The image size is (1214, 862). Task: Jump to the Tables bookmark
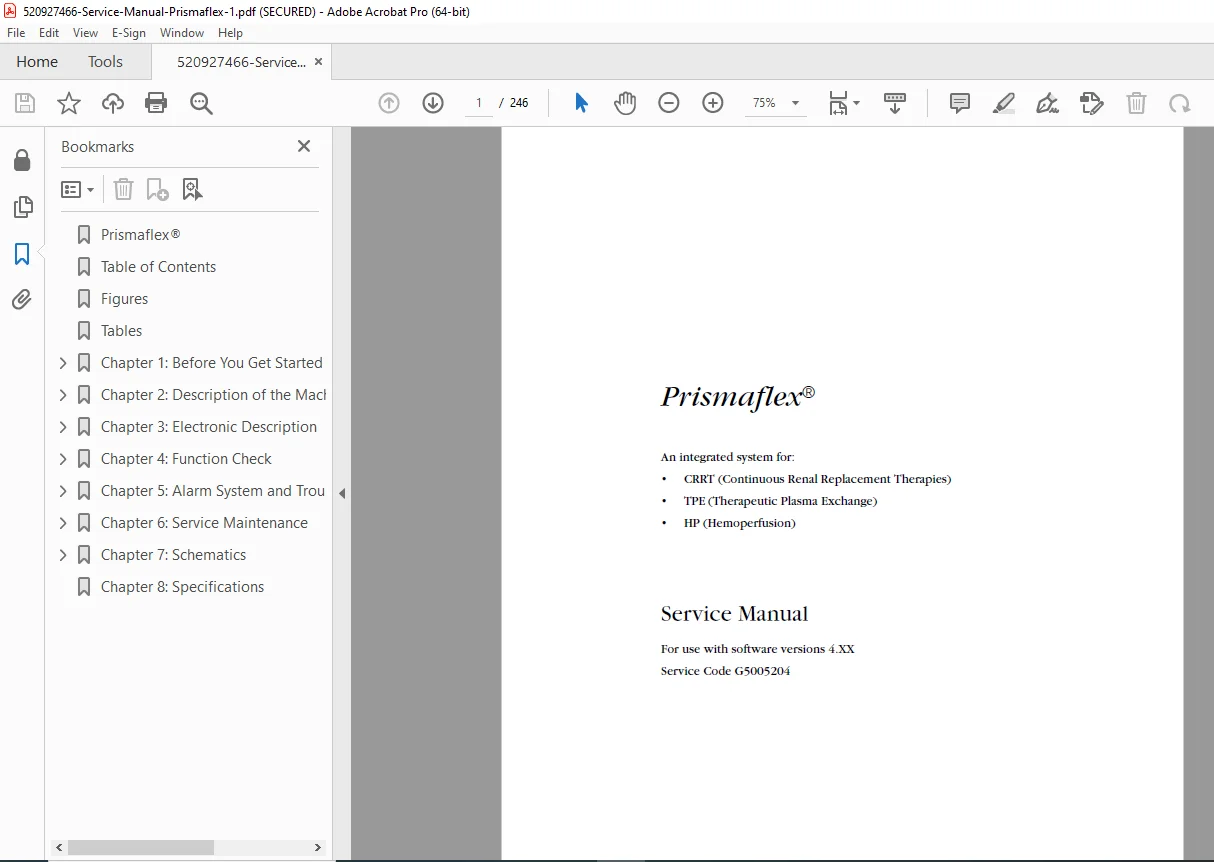[121, 331]
